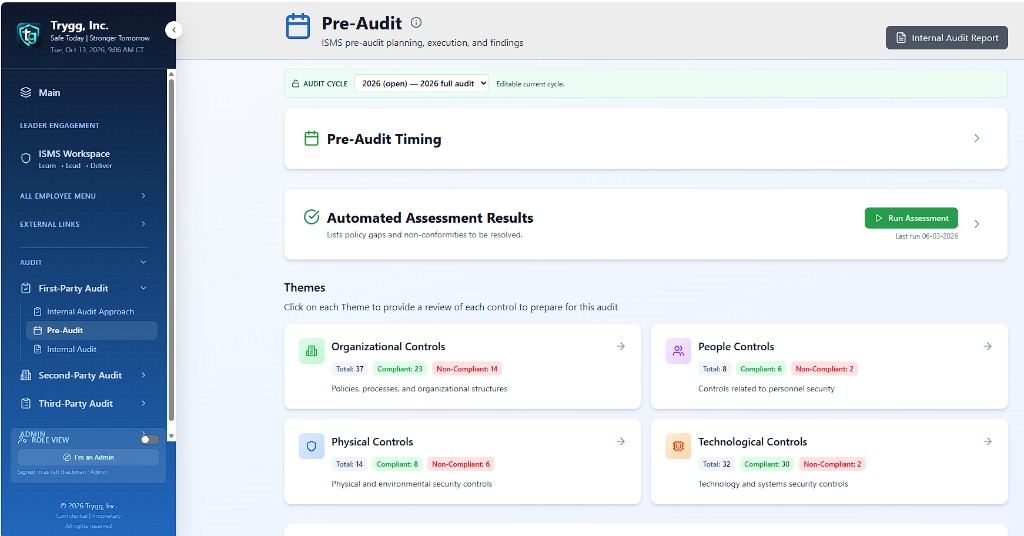Viewport: 1024px width, 536px height.
Task: Click the 'Total: 37' badge
Action: coord(349,369)
